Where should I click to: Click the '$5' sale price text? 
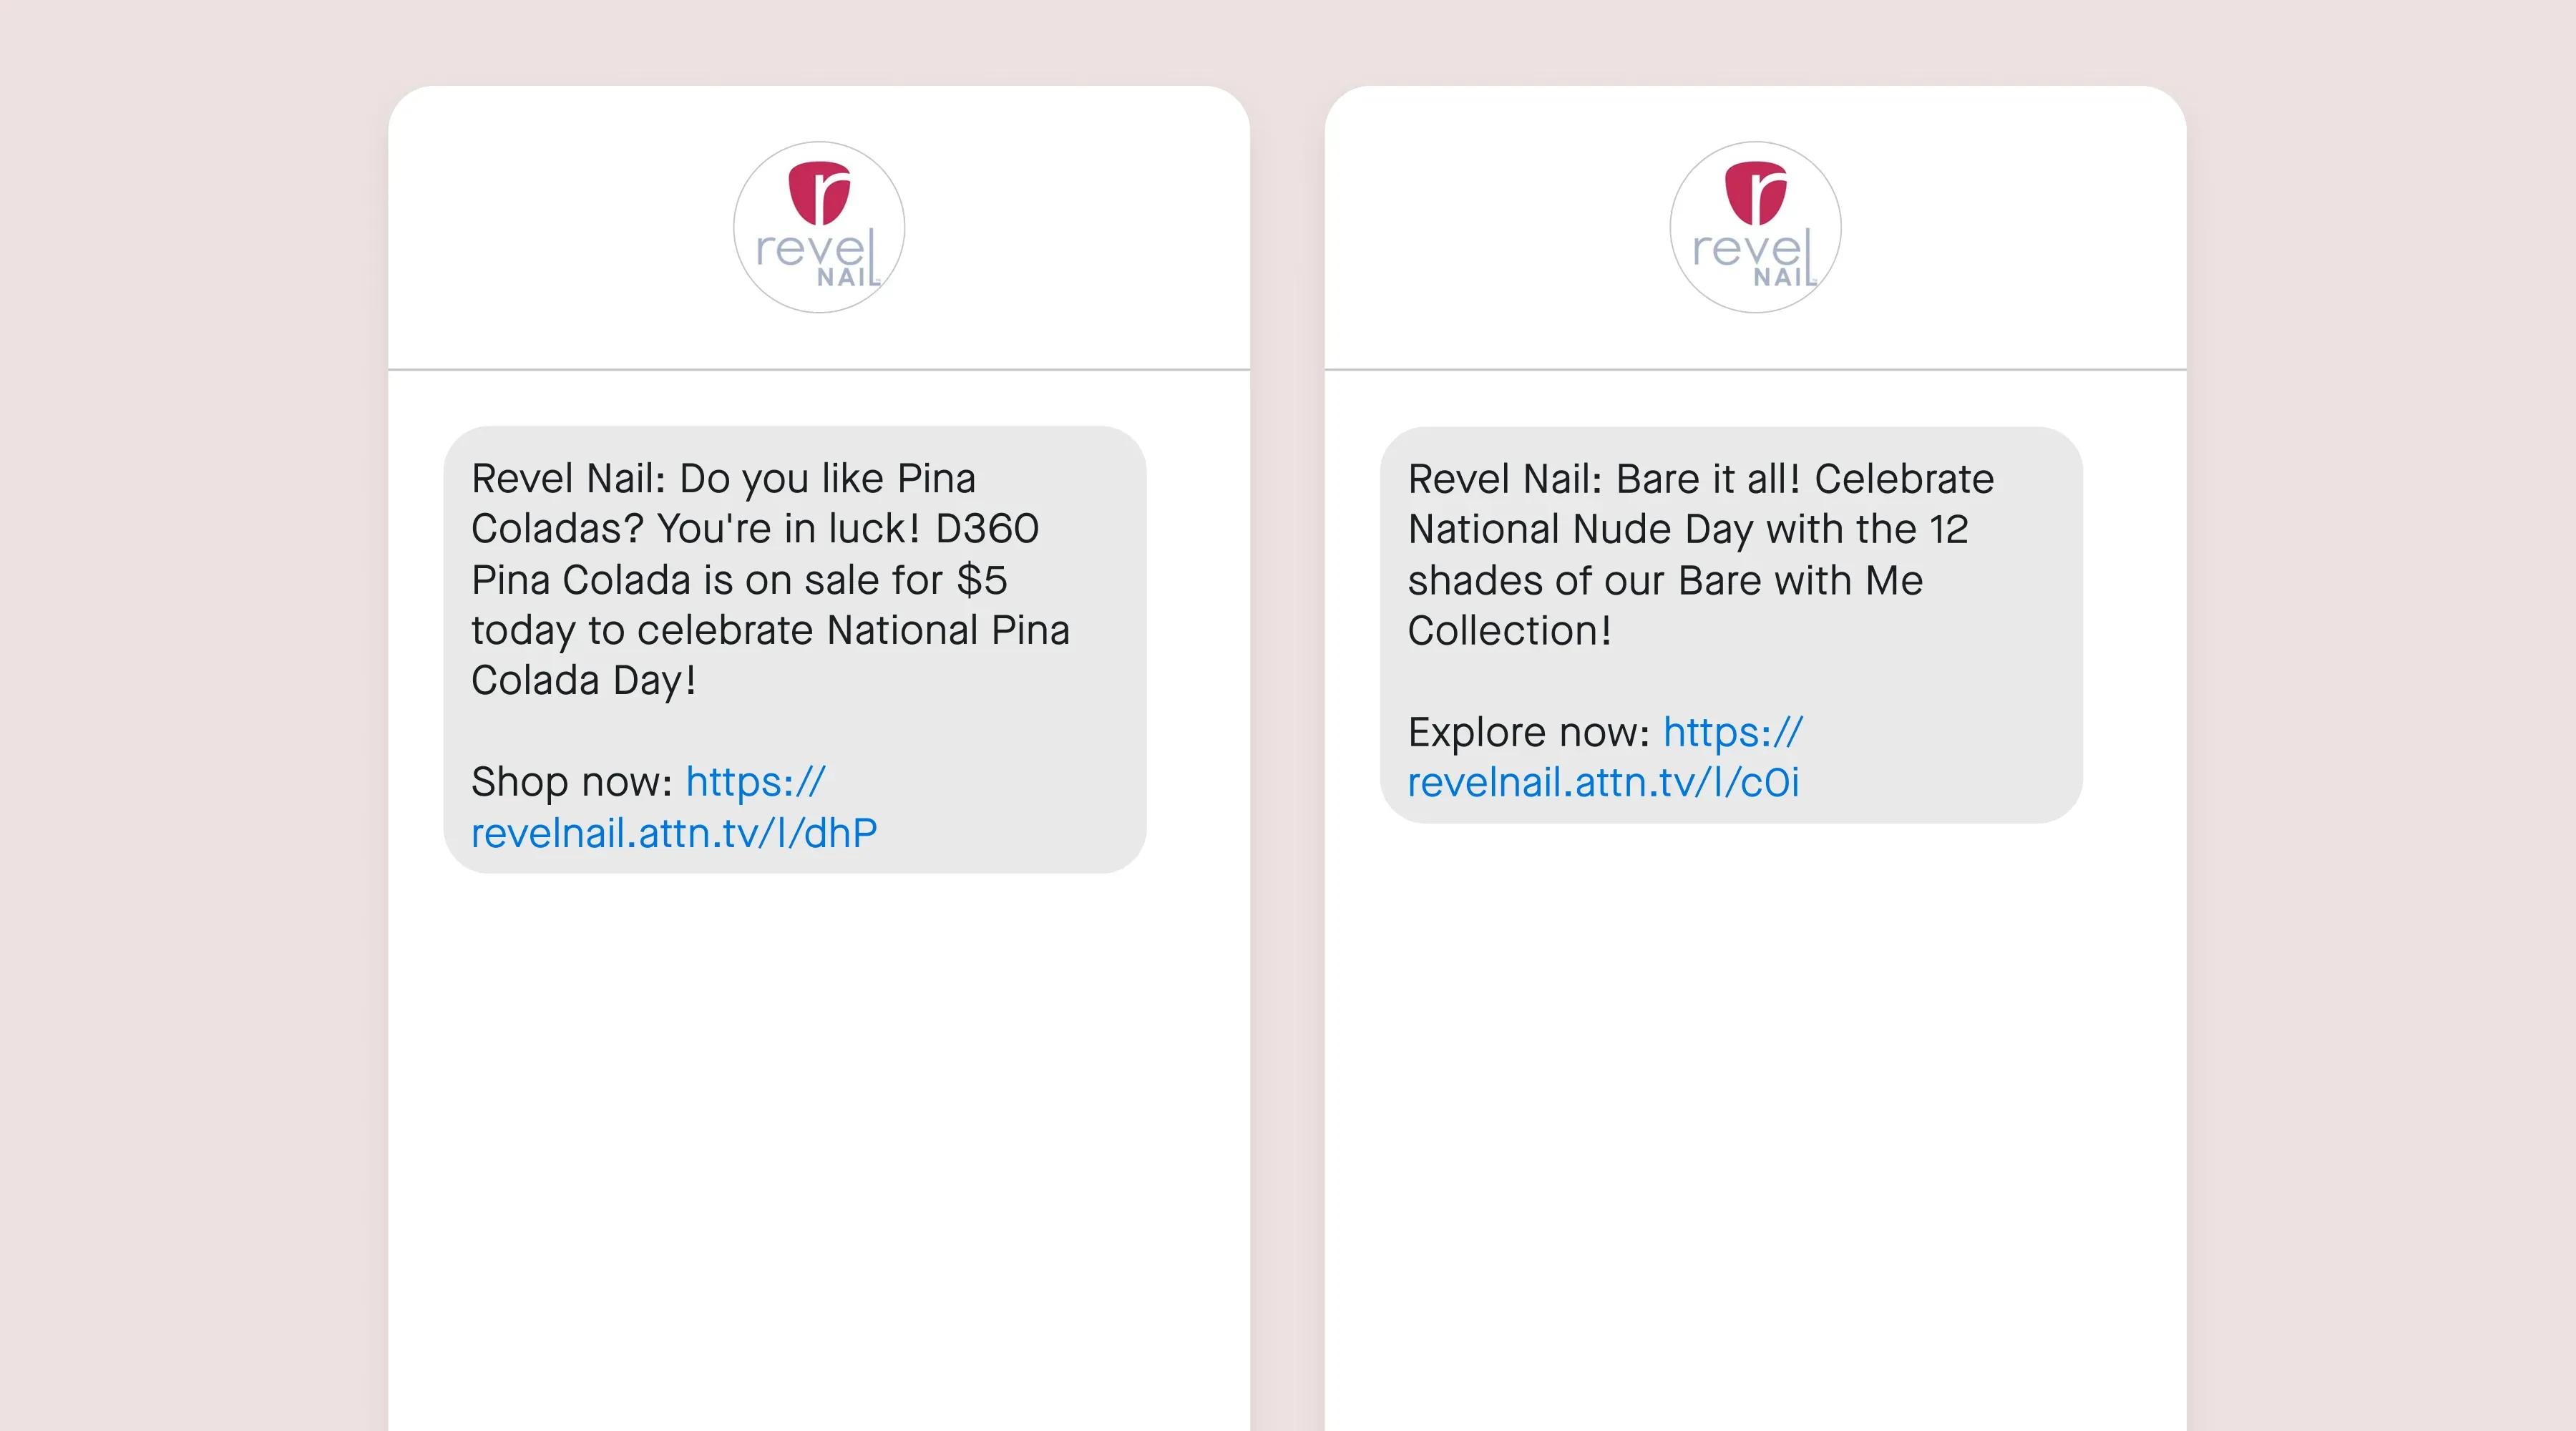(x=981, y=580)
